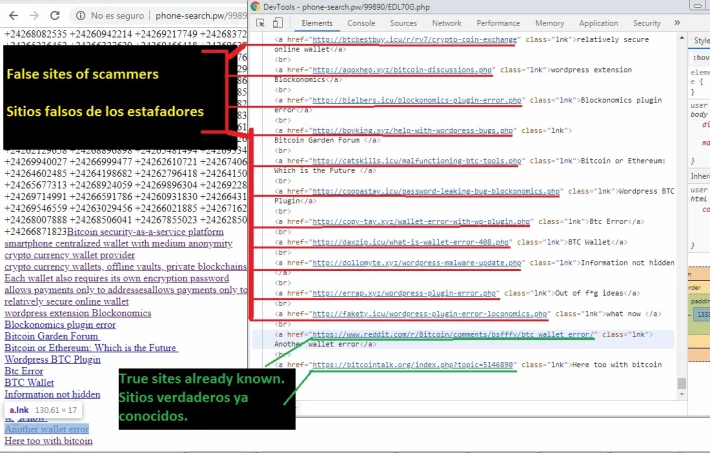The width and height of the screenshot is (710, 453).
Task: Click daxzip.icu what-is-wallet-error-408 href
Action: (411, 242)
